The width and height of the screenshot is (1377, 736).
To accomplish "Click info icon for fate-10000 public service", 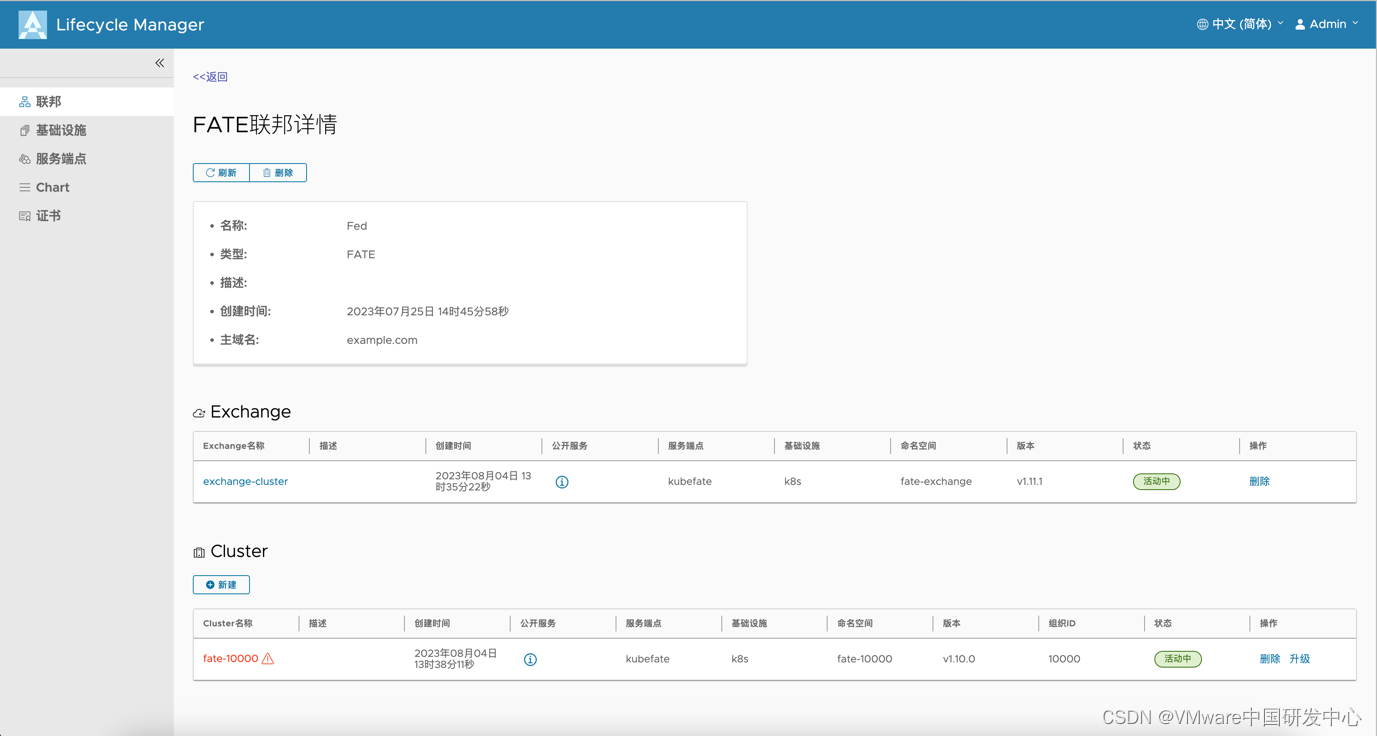I will 530,659.
